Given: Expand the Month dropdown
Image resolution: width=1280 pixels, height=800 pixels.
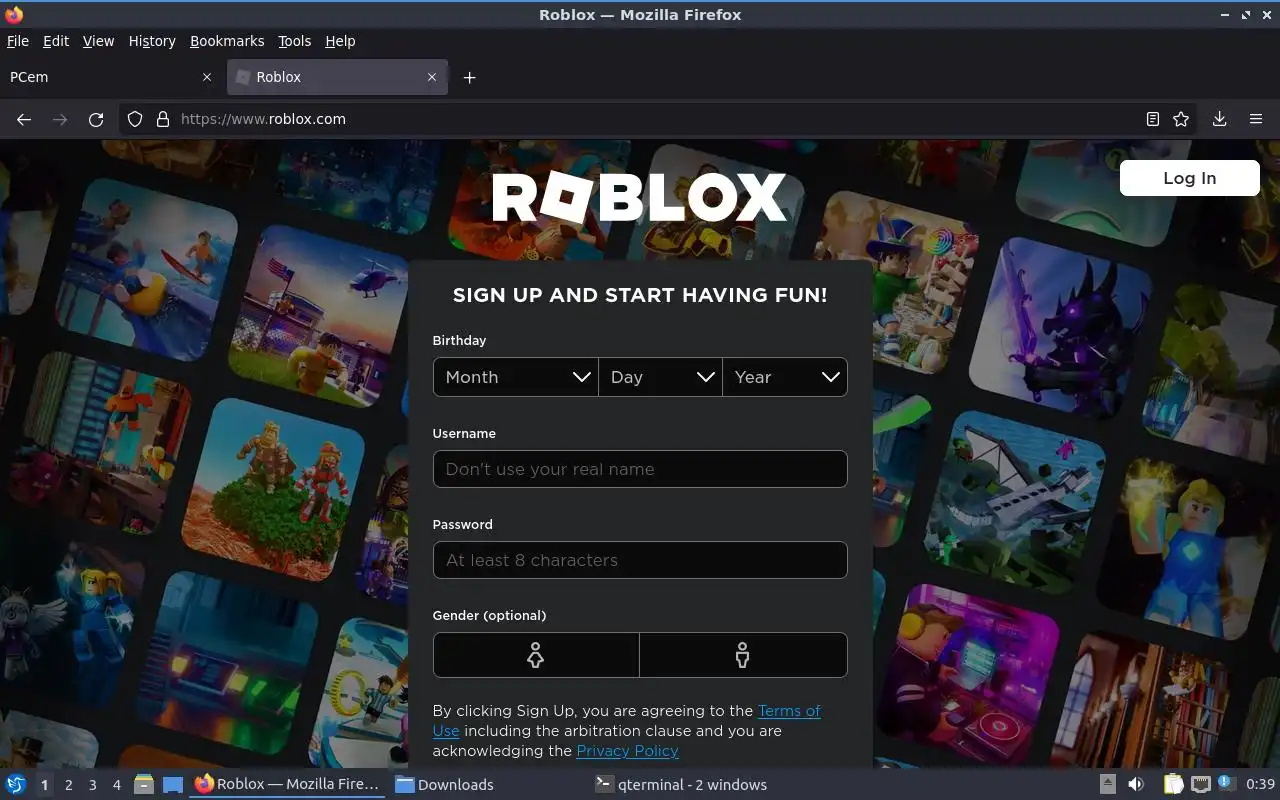Looking at the screenshot, I should click(x=516, y=377).
